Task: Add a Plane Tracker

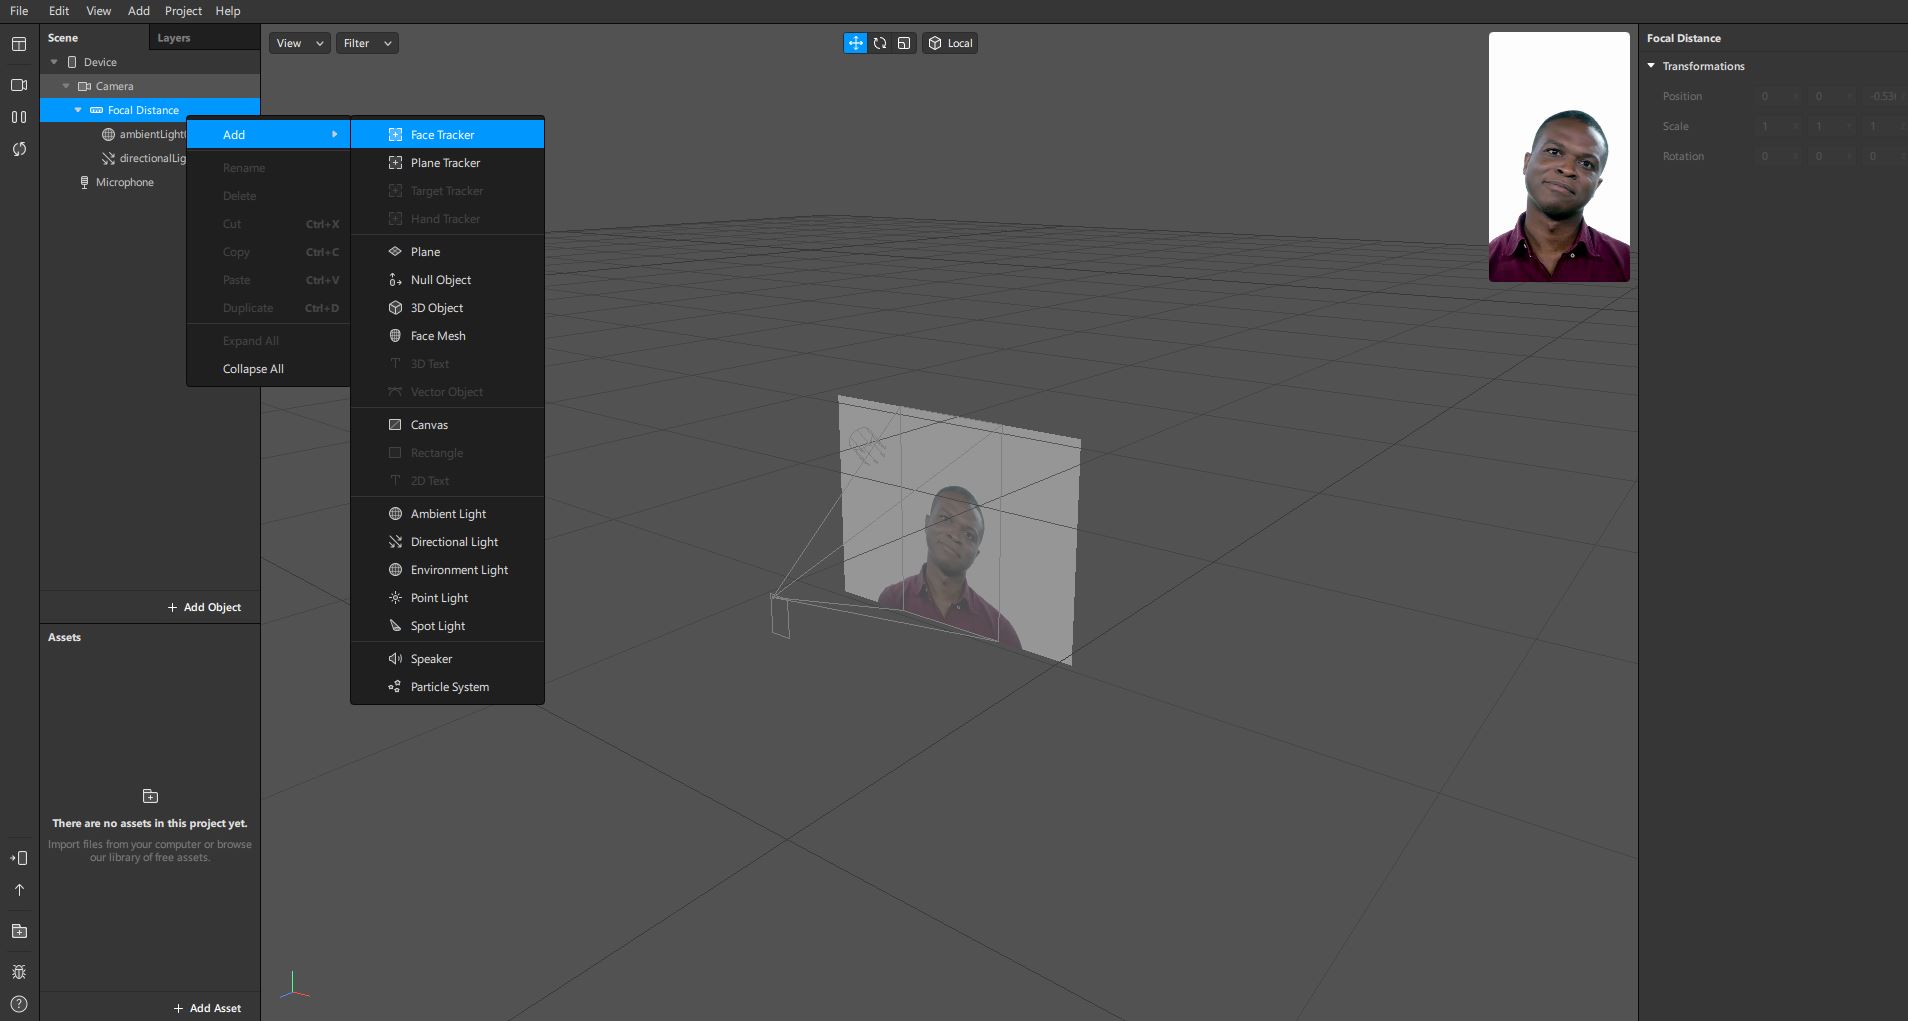Action: pos(447,163)
